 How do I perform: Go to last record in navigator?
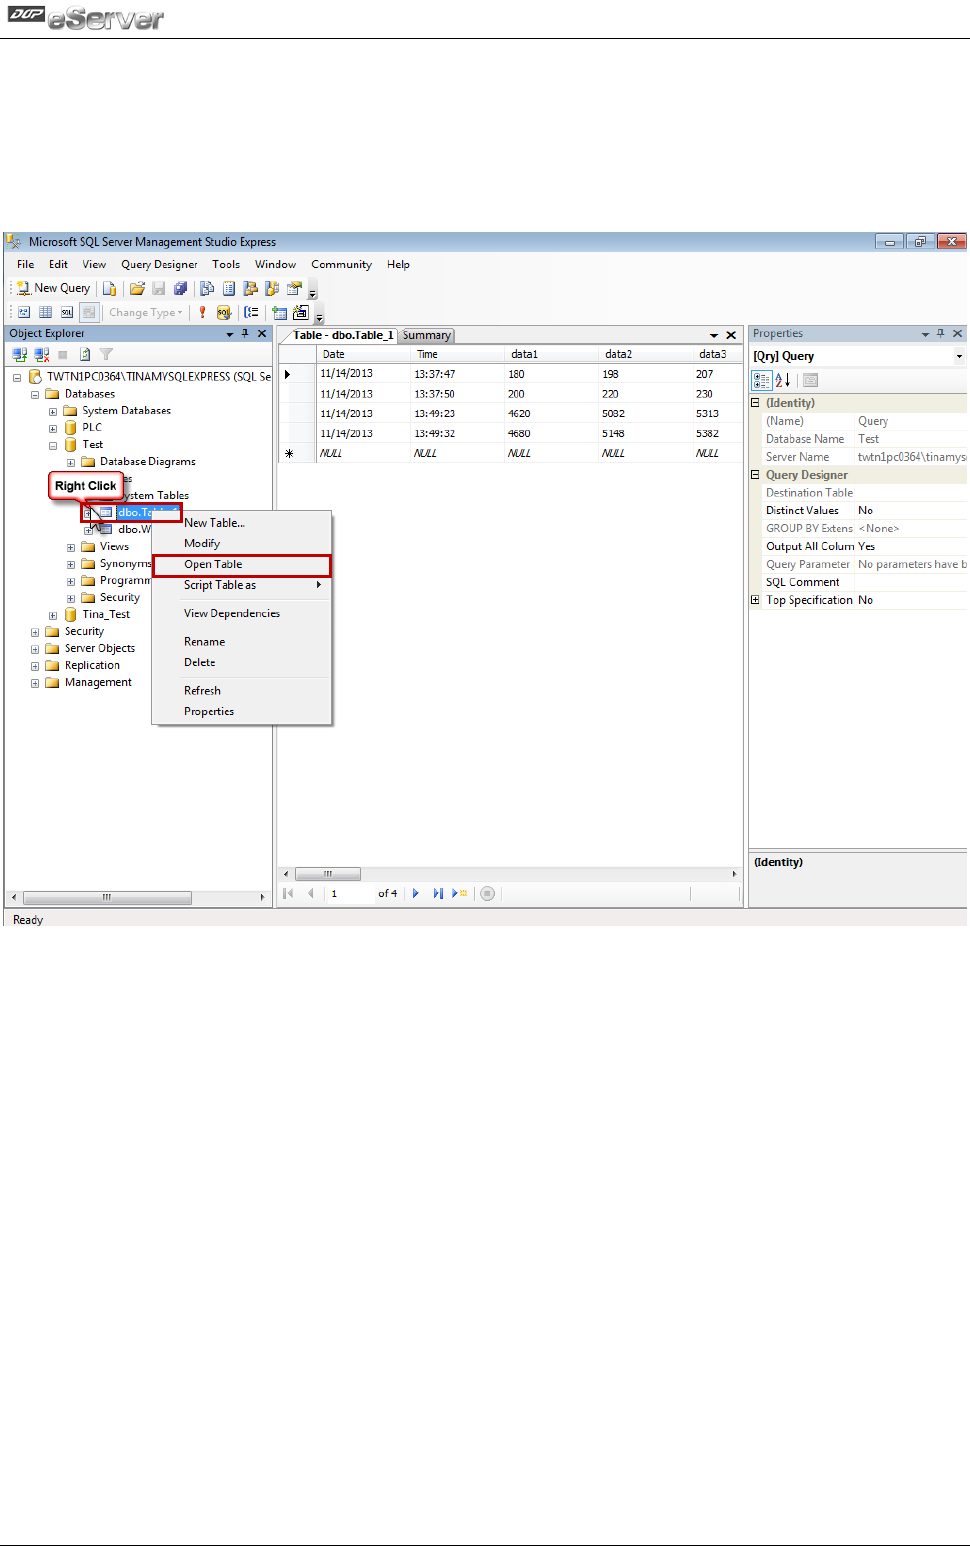pos(437,894)
